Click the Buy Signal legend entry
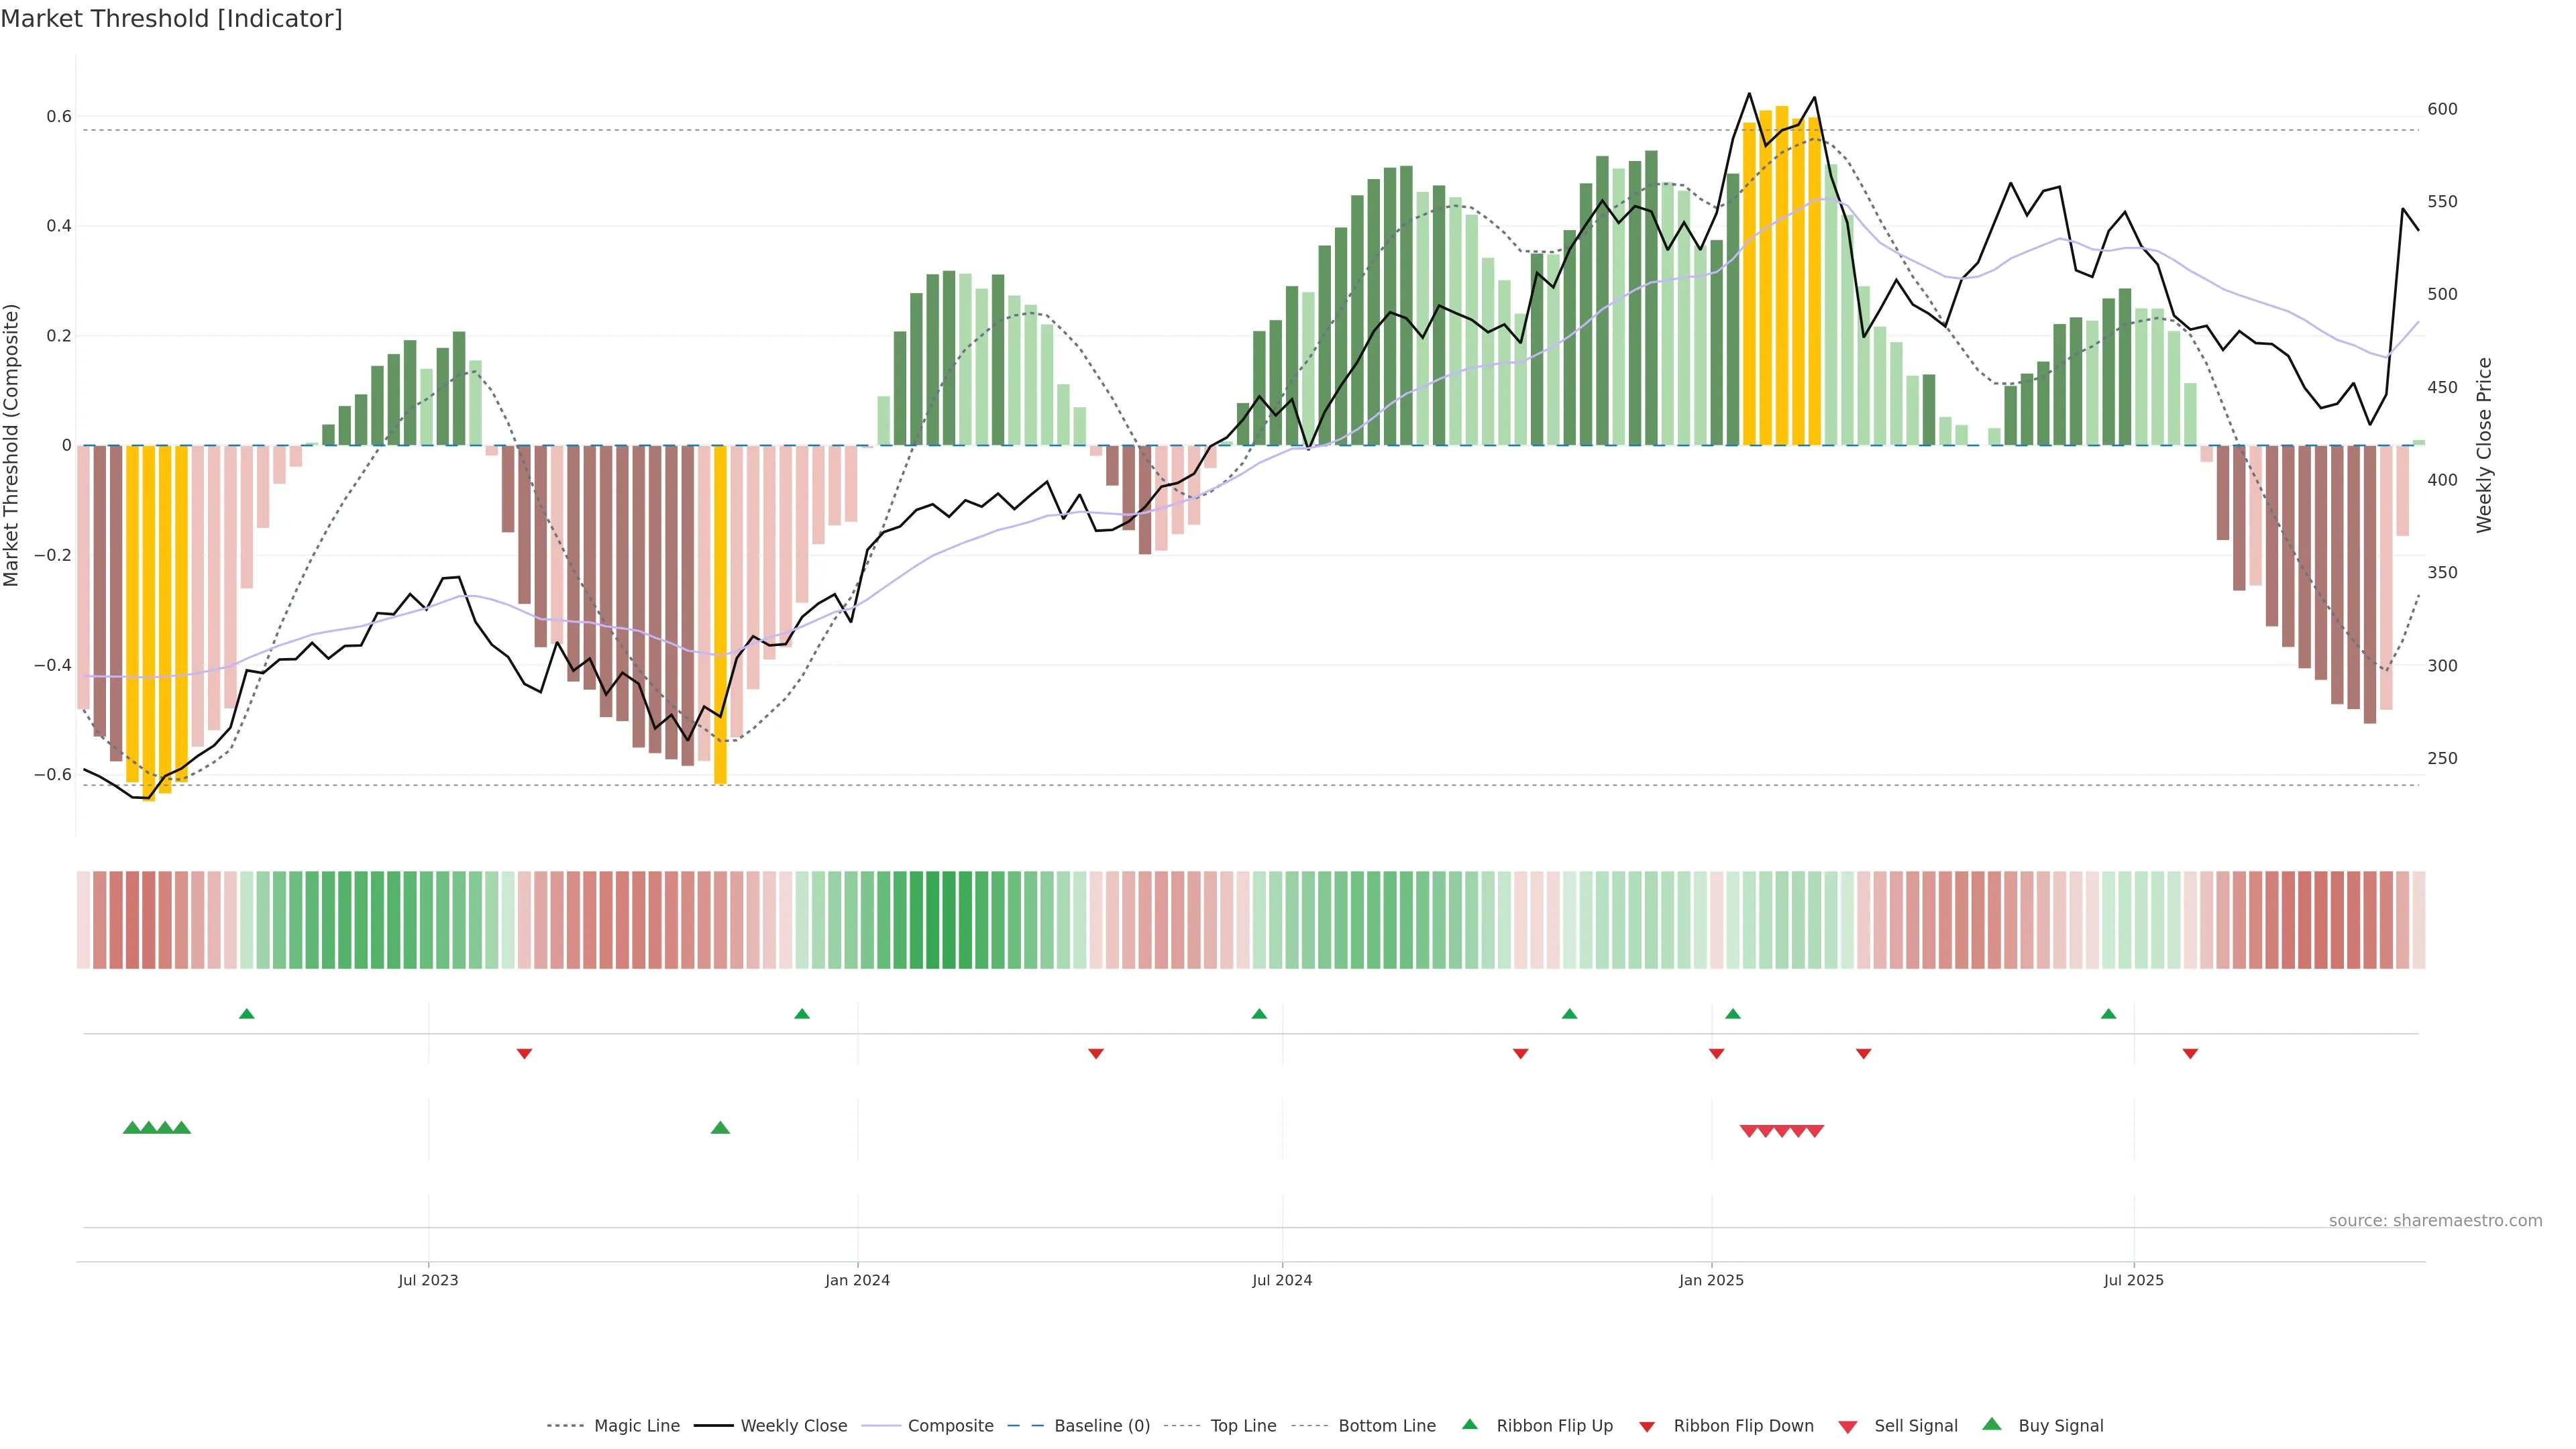This screenshot has width=2576, height=1449. pos(2060,1426)
